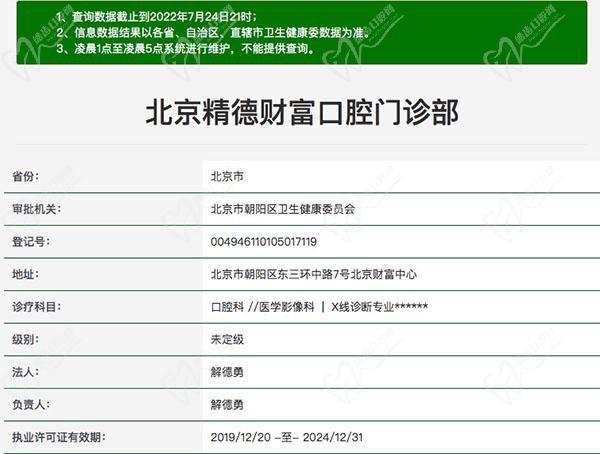600x454 pixels.
Task: Click the notice line about 卫生健康委数据为准
Action: tap(213, 33)
